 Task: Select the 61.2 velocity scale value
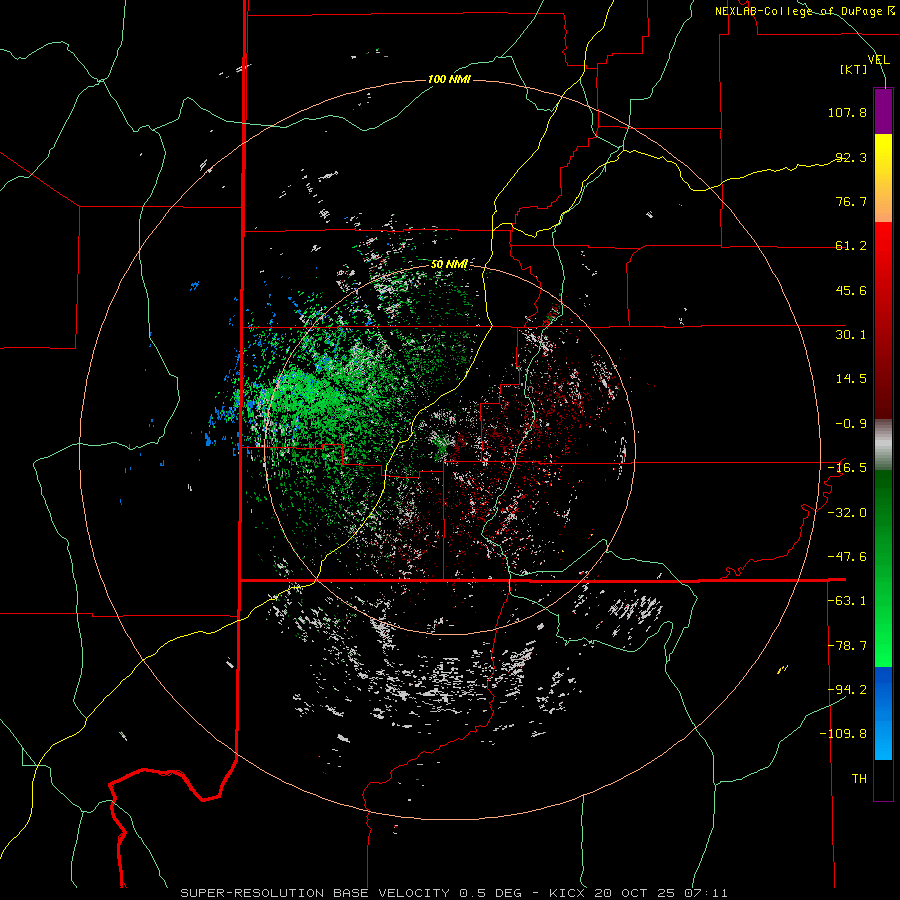851,246
